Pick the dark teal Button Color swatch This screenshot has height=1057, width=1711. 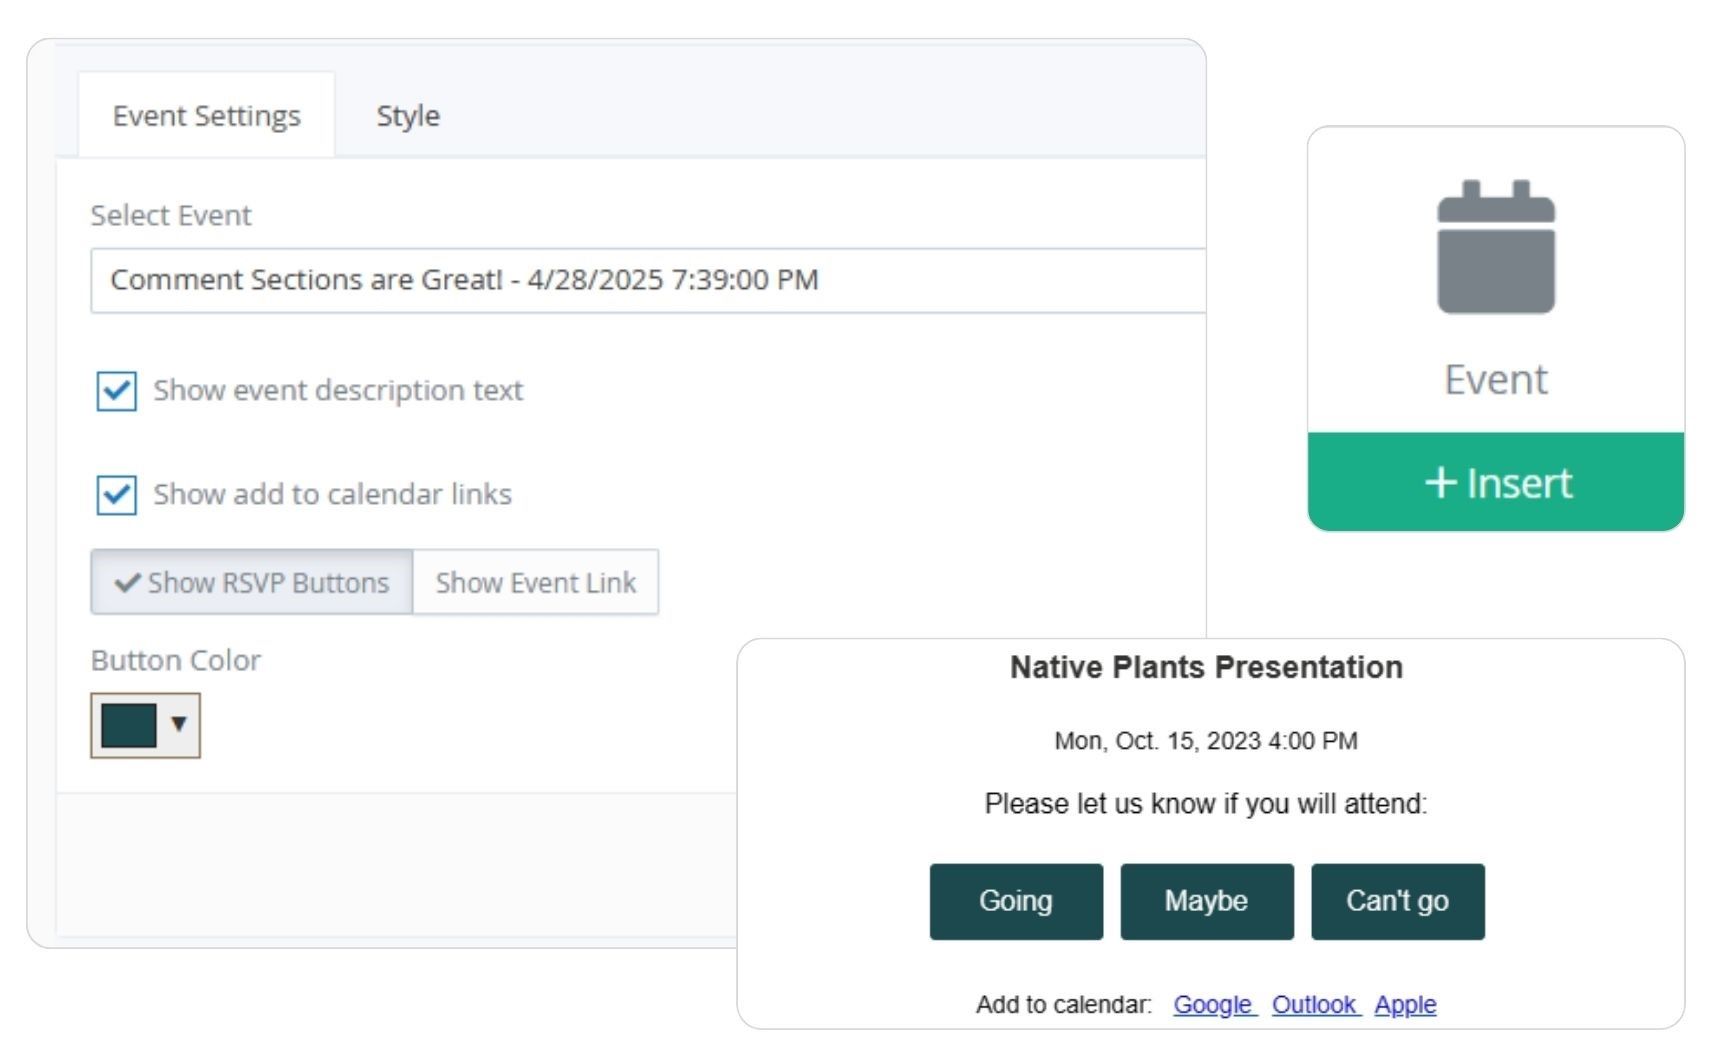point(129,725)
